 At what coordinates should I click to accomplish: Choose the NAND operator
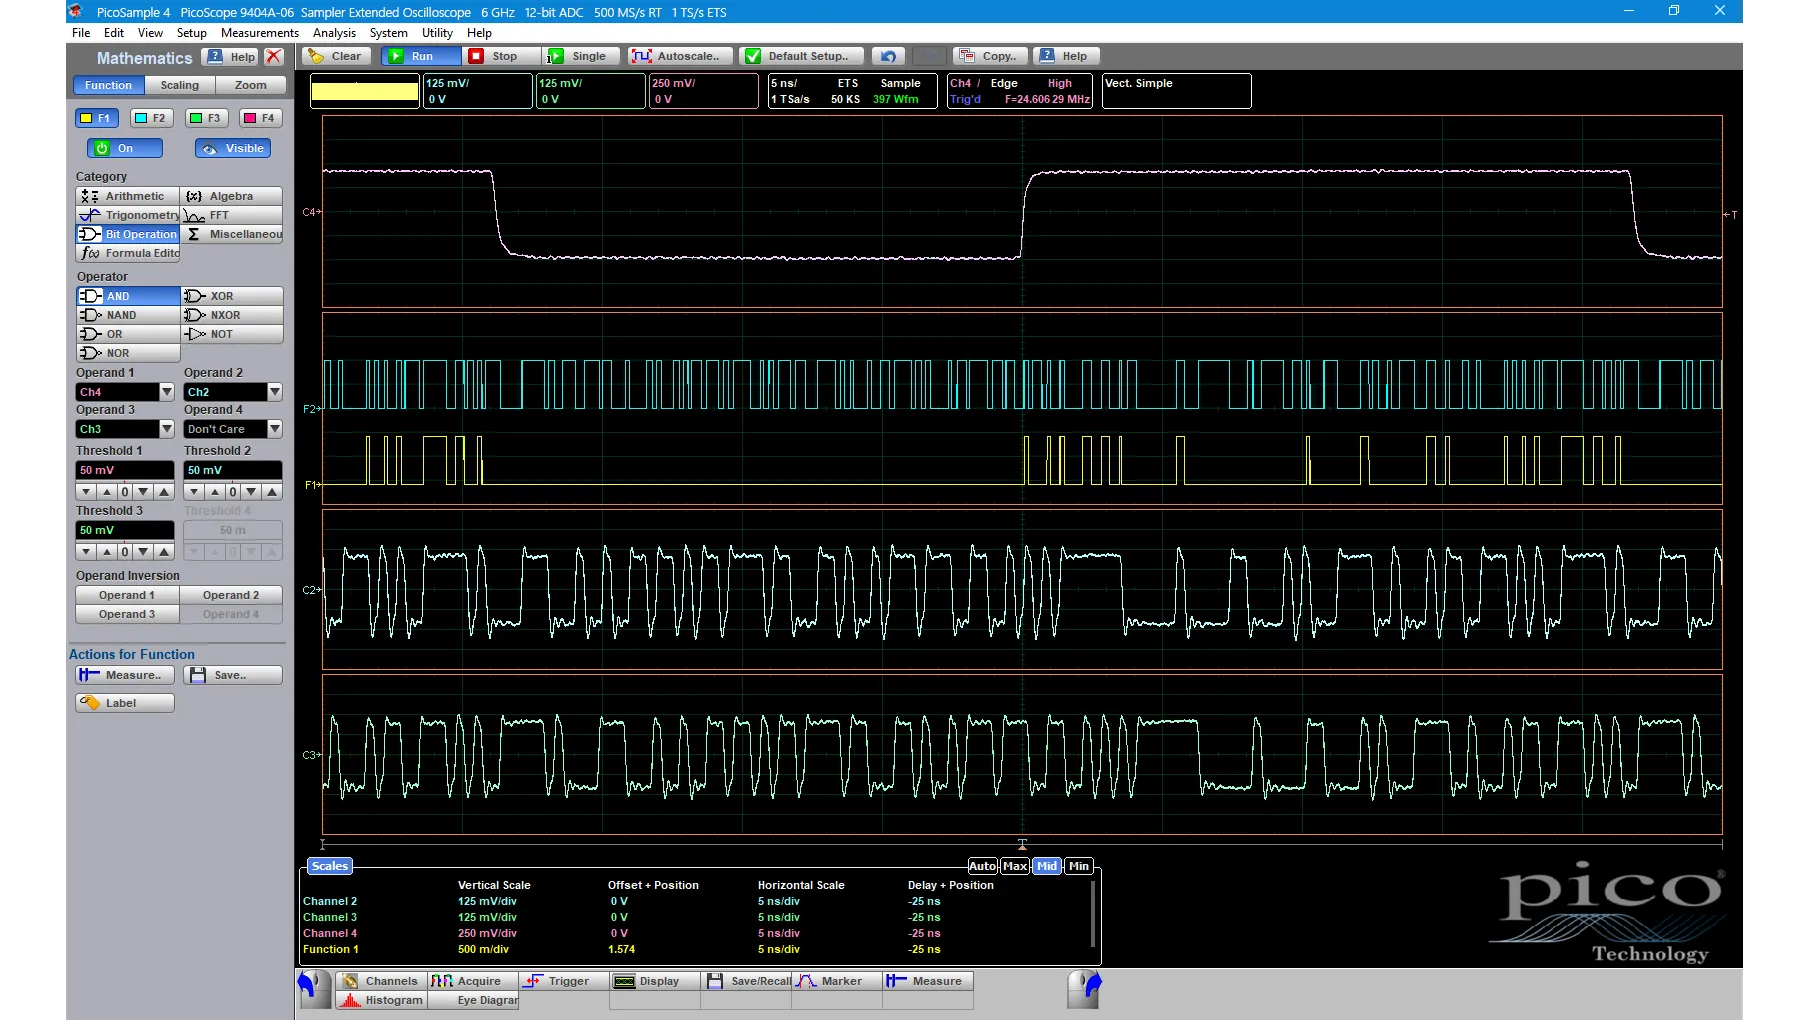[x=128, y=315]
